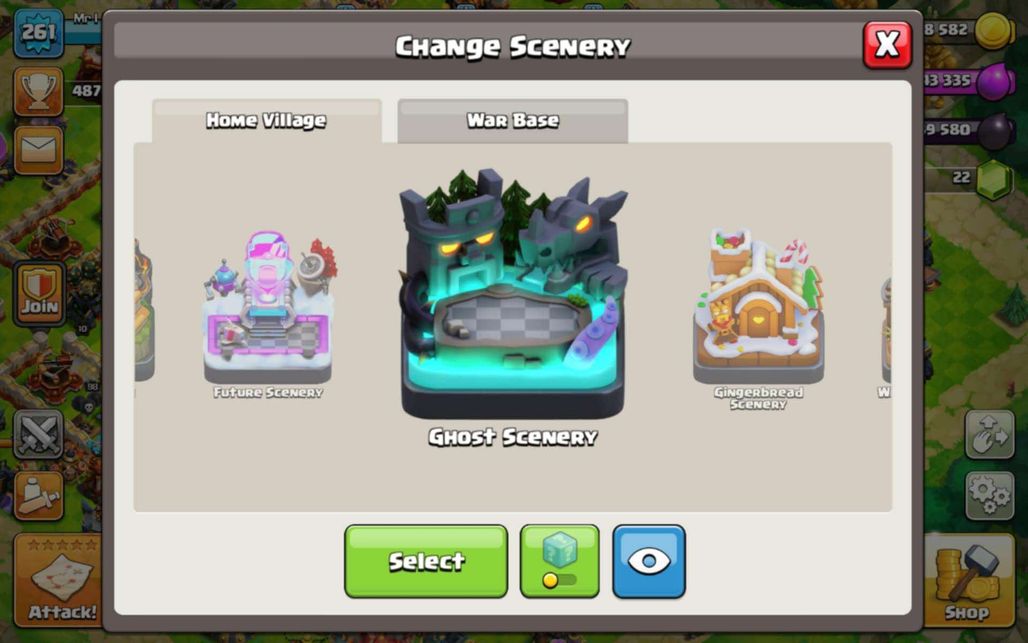Open the mail inbox envelope icon
Image resolution: width=1028 pixels, height=643 pixels.
click(x=38, y=150)
